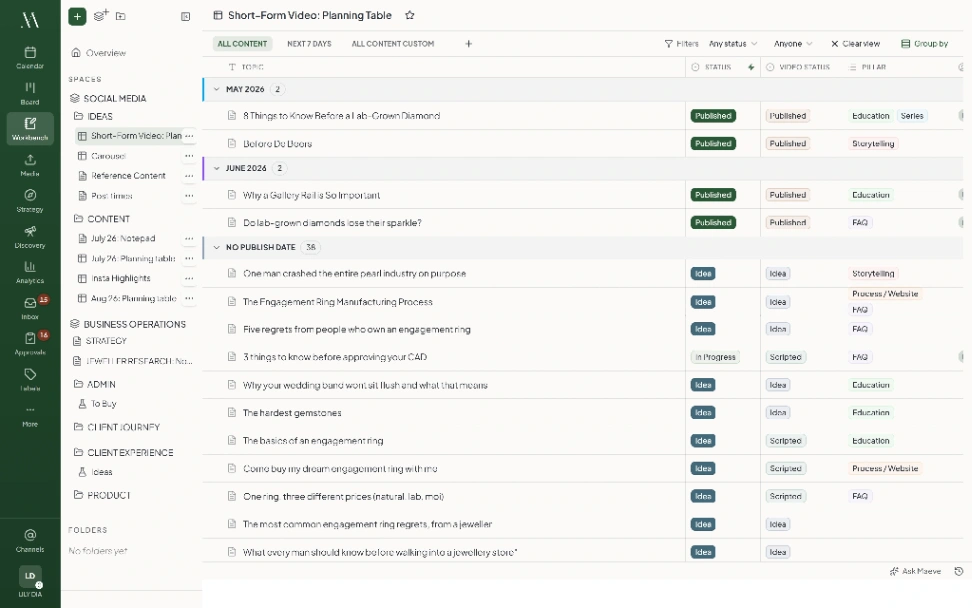
Task: Click the VIDEO STATUS column header
Action: pos(798,67)
